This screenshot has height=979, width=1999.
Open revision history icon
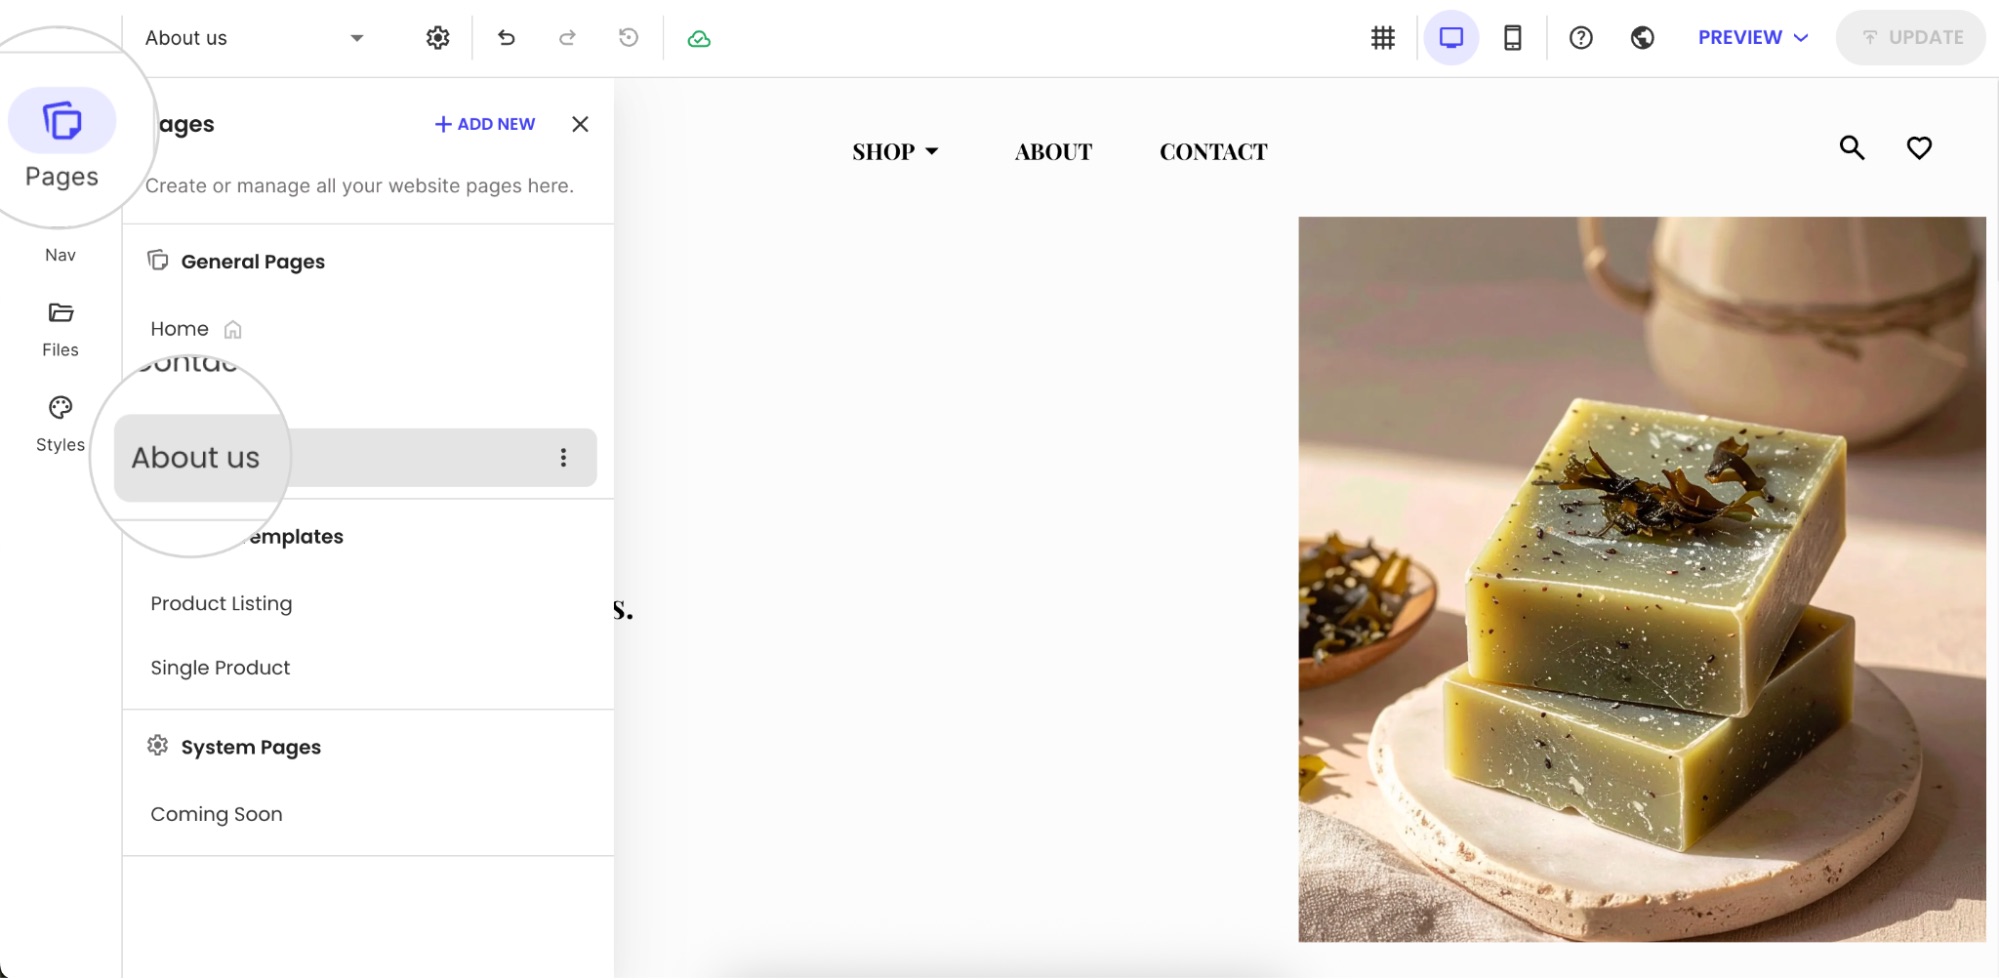[x=628, y=38]
